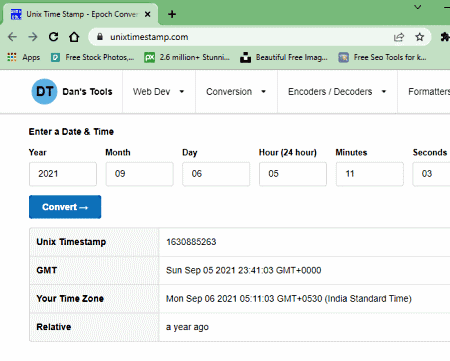The width and height of the screenshot is (450, 361).
Task: Click the DT round logo
Action: coord(44,91)
